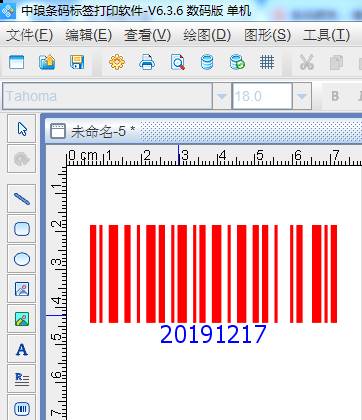Select the barcode tool in sidebar

pyautogui.click(x=22, y=408)
